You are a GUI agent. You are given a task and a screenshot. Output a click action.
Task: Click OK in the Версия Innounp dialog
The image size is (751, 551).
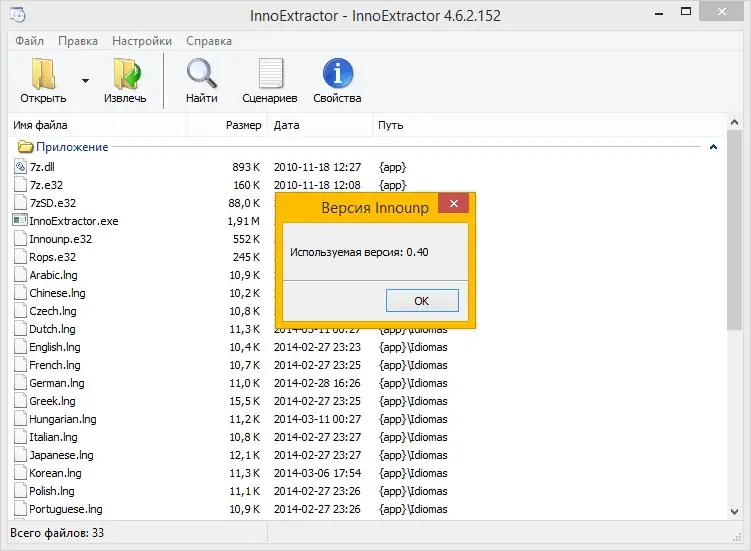tap(422, 300)
